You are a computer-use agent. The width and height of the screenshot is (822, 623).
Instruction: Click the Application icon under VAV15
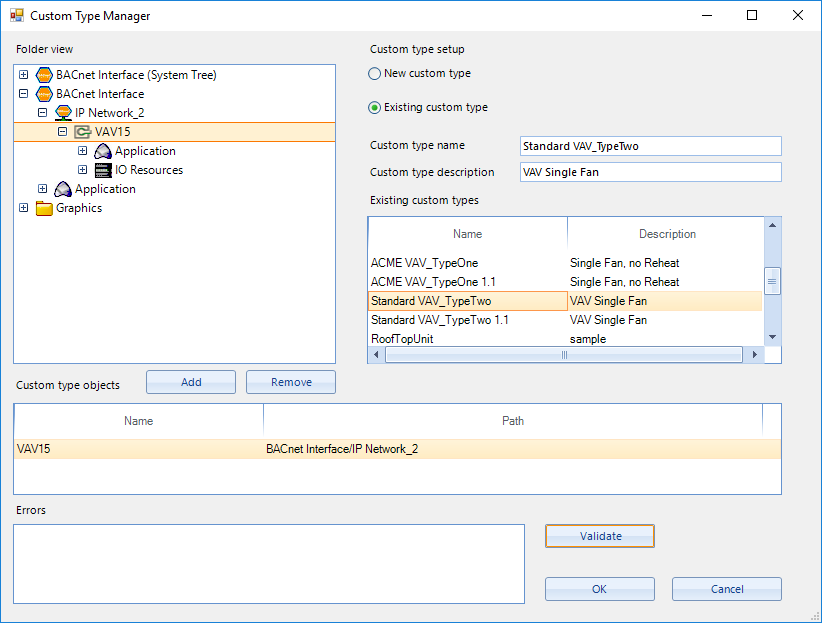(x=103, y=151)
